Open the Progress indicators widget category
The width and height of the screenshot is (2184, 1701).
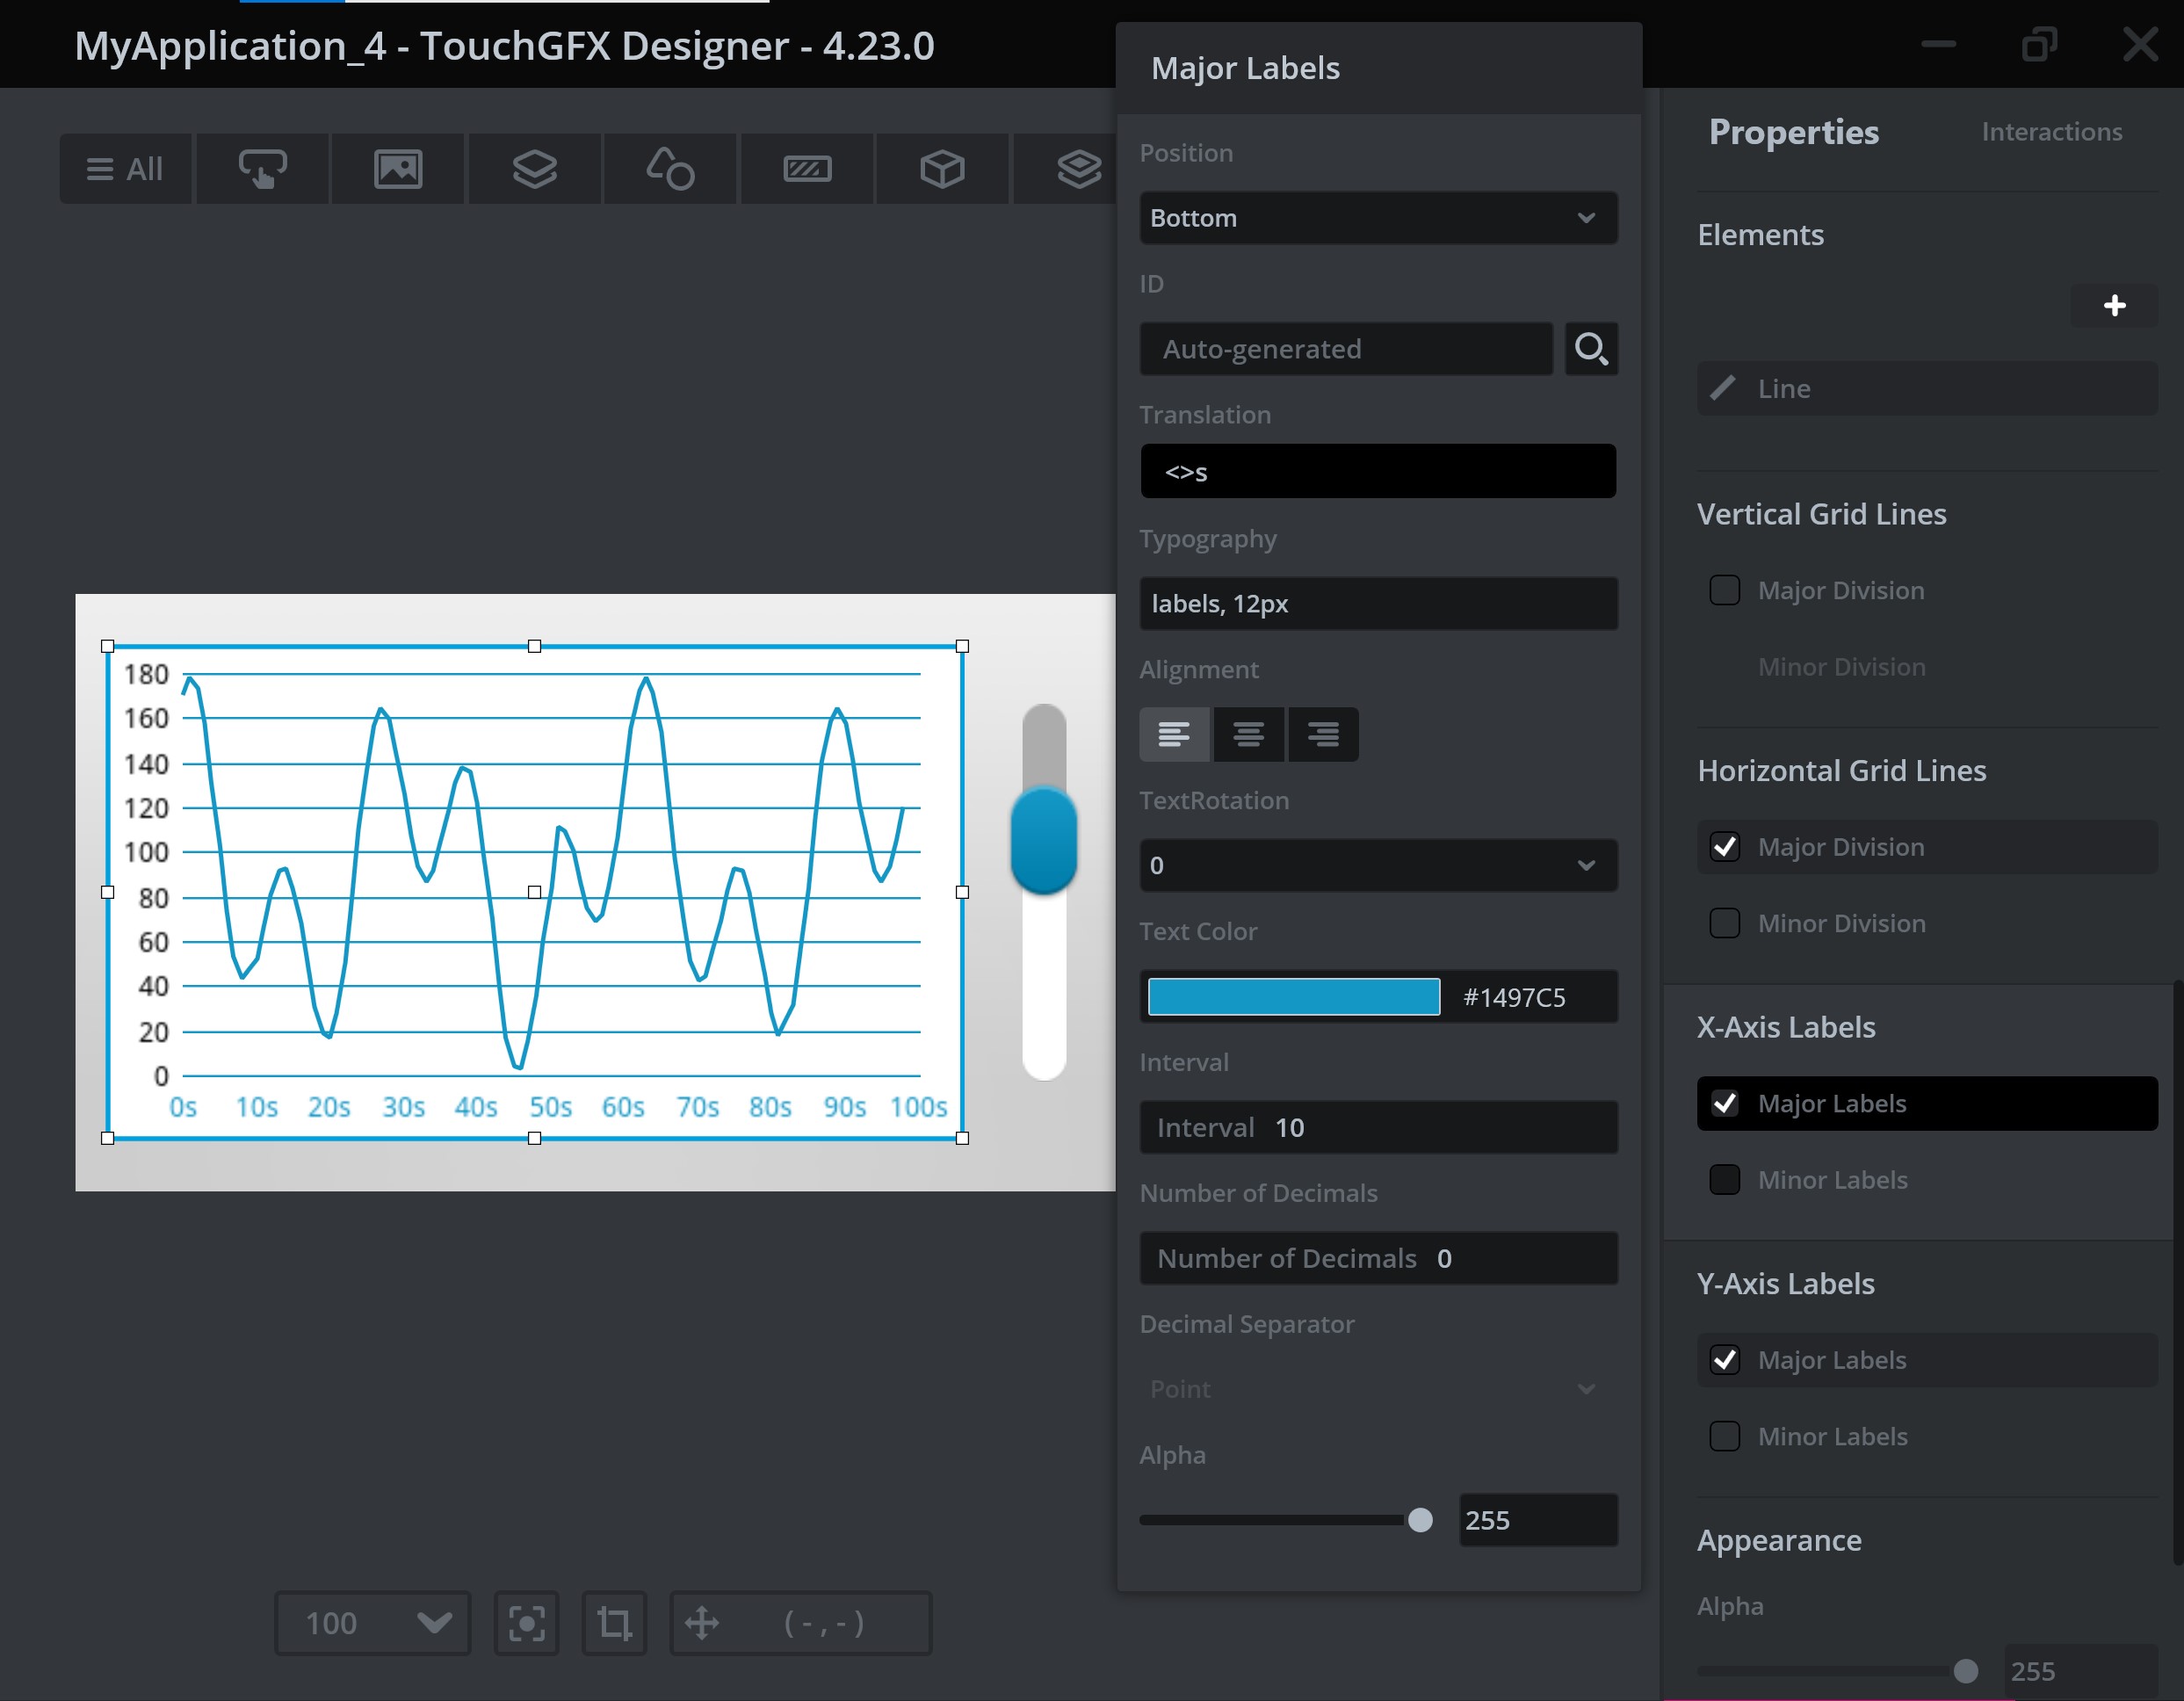click(x=807, y=169)
